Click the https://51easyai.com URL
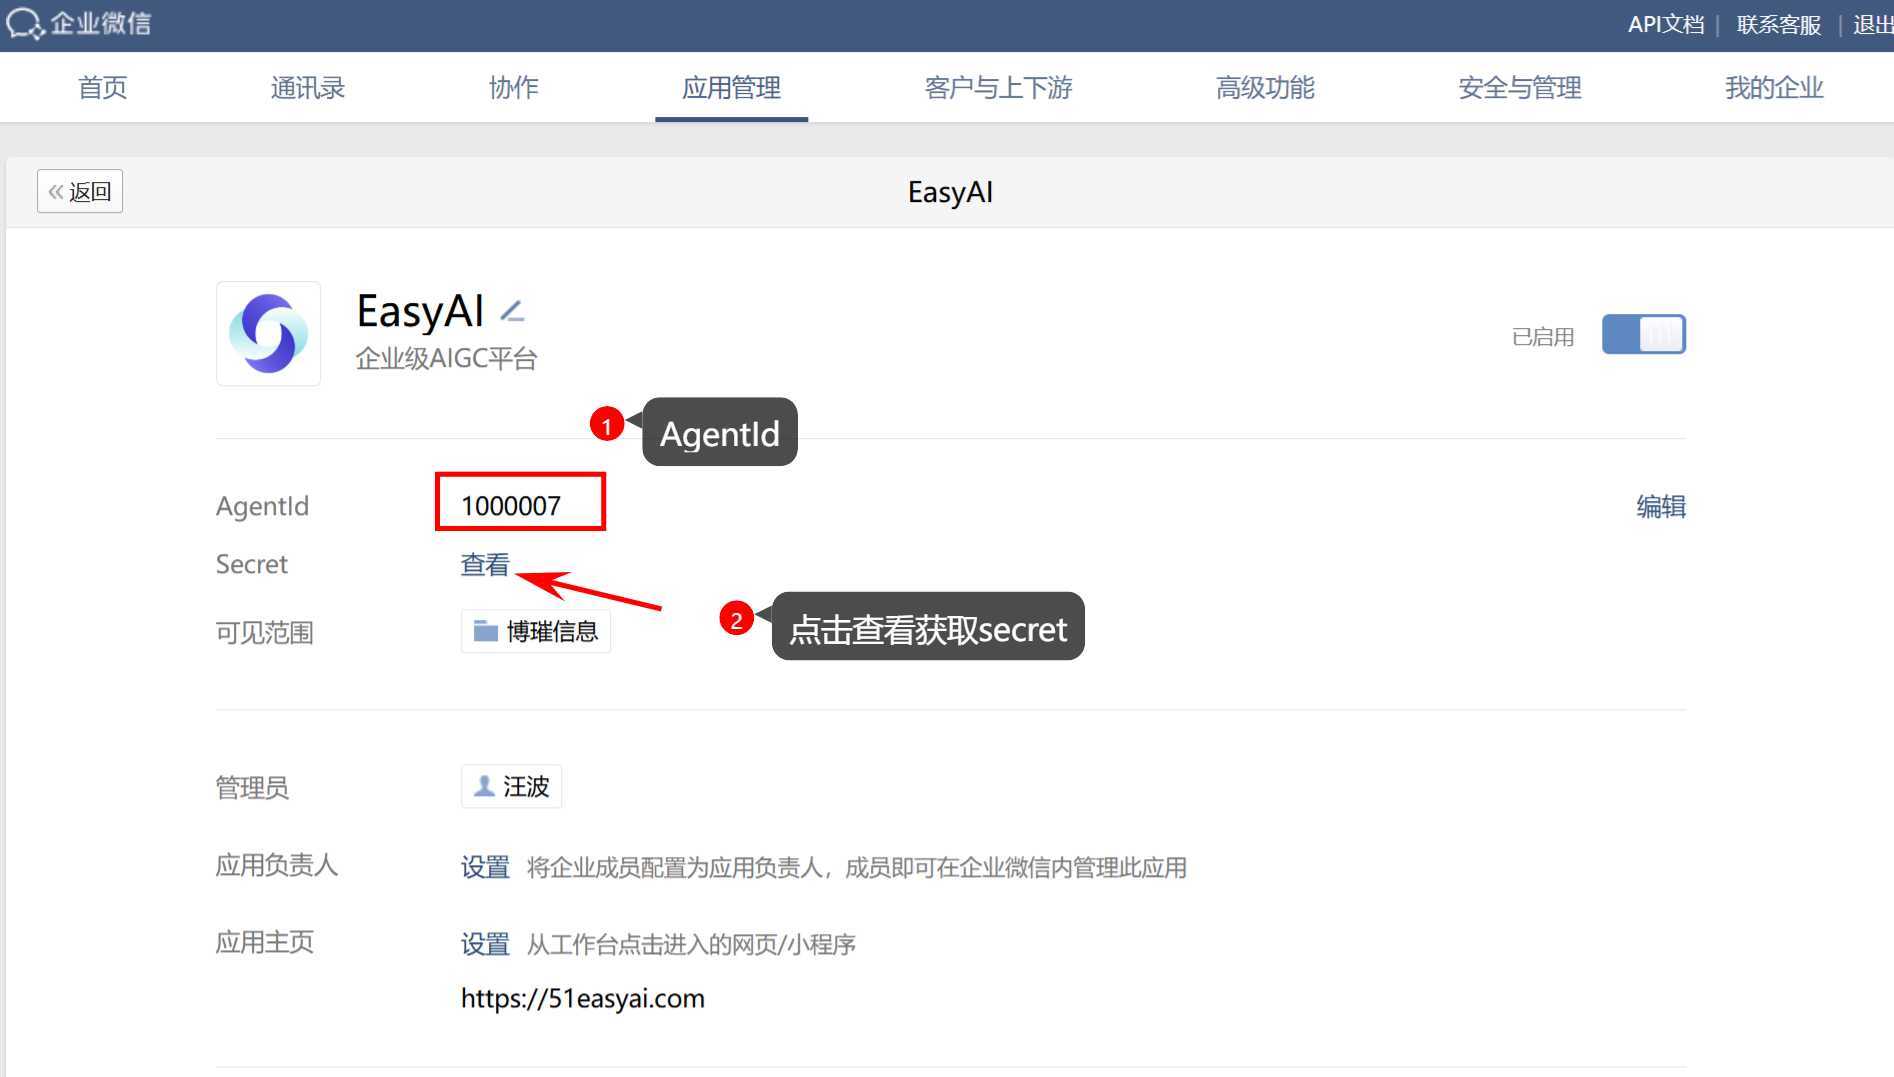Screen dimensions: 1894x1077 pyautogui.click(x=583, y=998)
